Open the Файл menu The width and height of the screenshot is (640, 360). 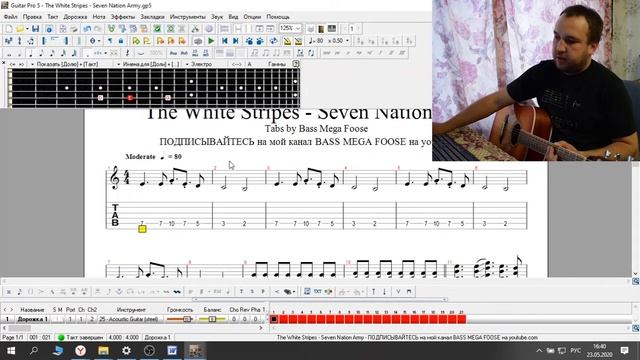(10, 17)
